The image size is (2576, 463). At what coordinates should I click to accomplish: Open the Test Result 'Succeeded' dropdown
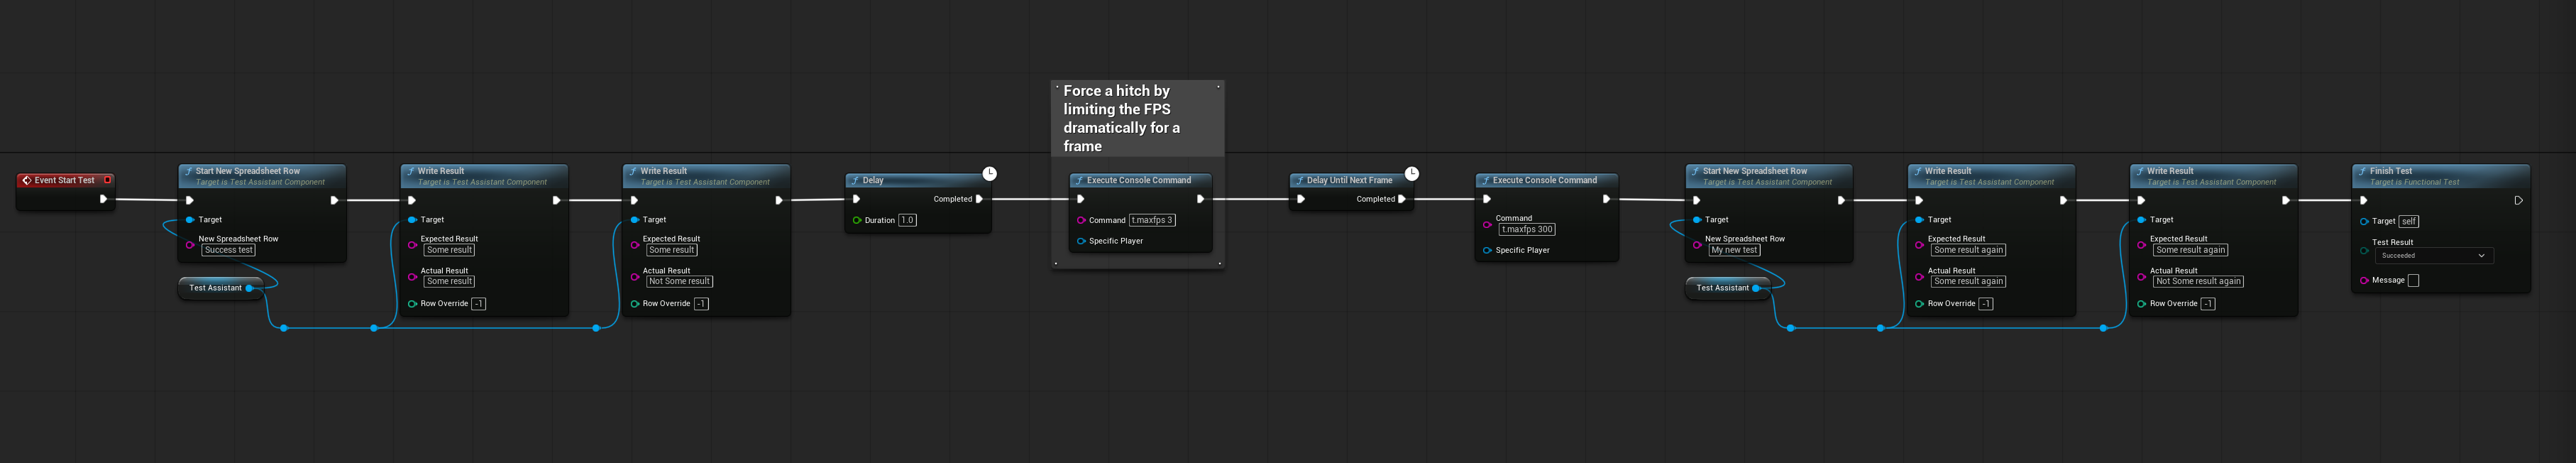(2433, 256)
